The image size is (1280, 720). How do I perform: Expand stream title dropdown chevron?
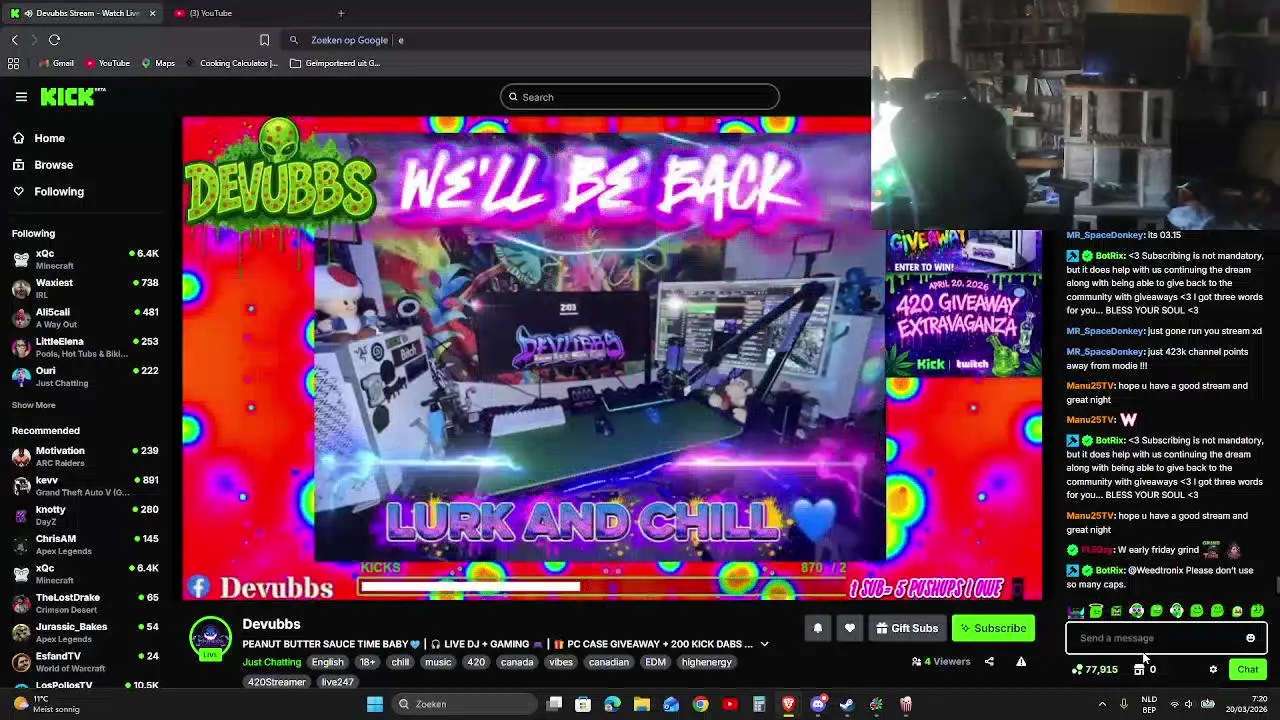(x=764, y=645)
